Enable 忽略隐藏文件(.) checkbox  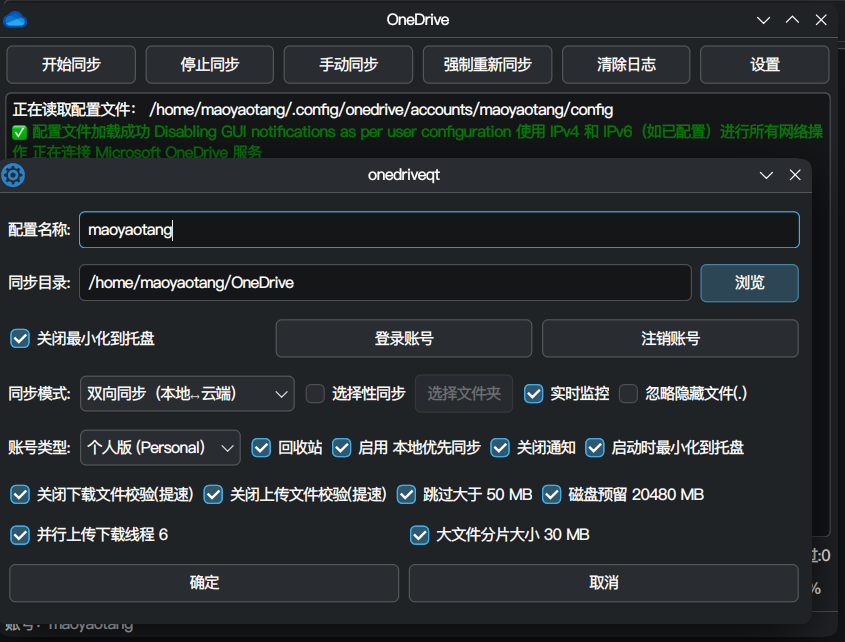click(x=628, y=394)
